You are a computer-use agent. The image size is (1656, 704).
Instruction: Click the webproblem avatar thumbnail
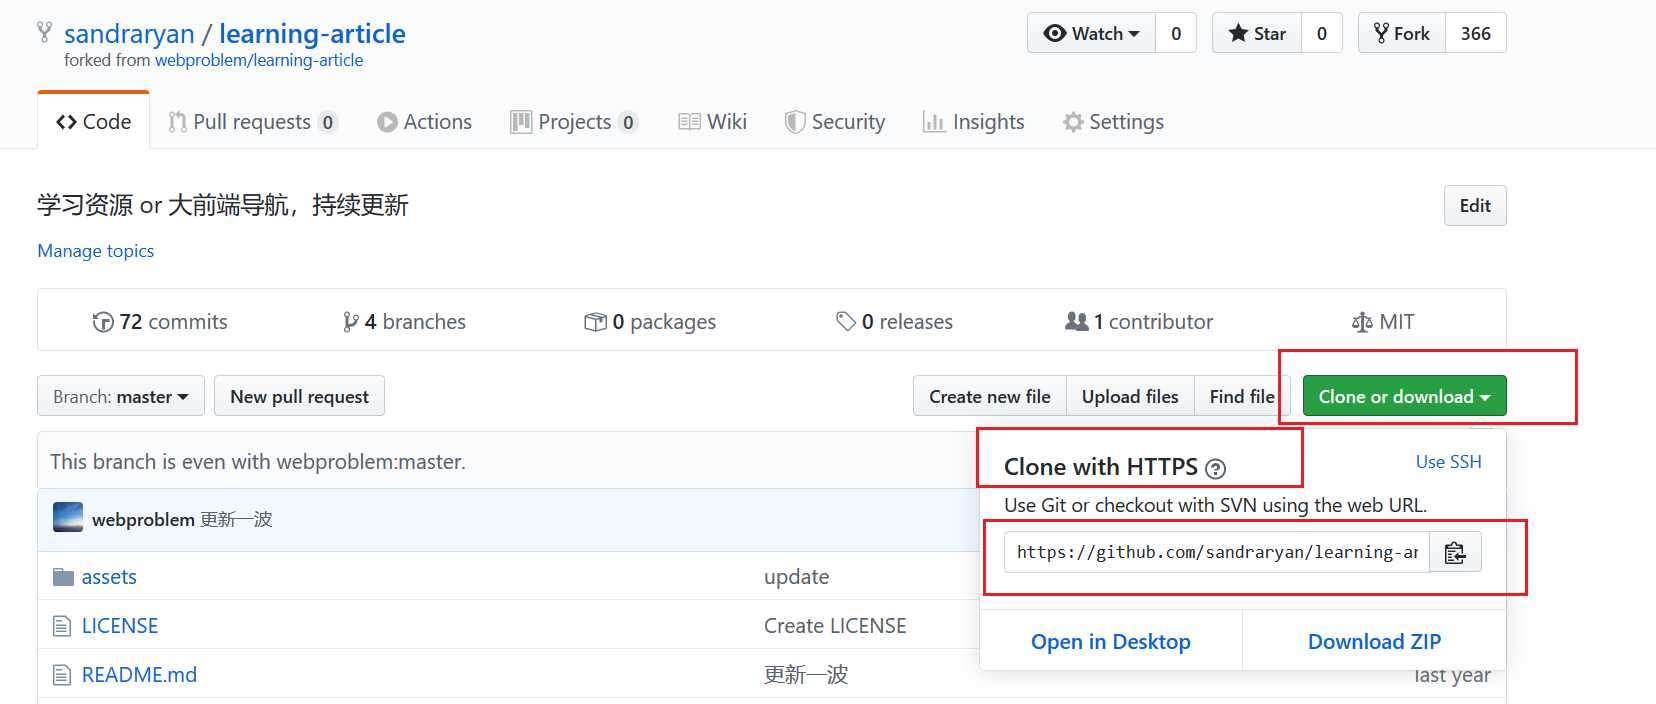[x=68, y=518]
